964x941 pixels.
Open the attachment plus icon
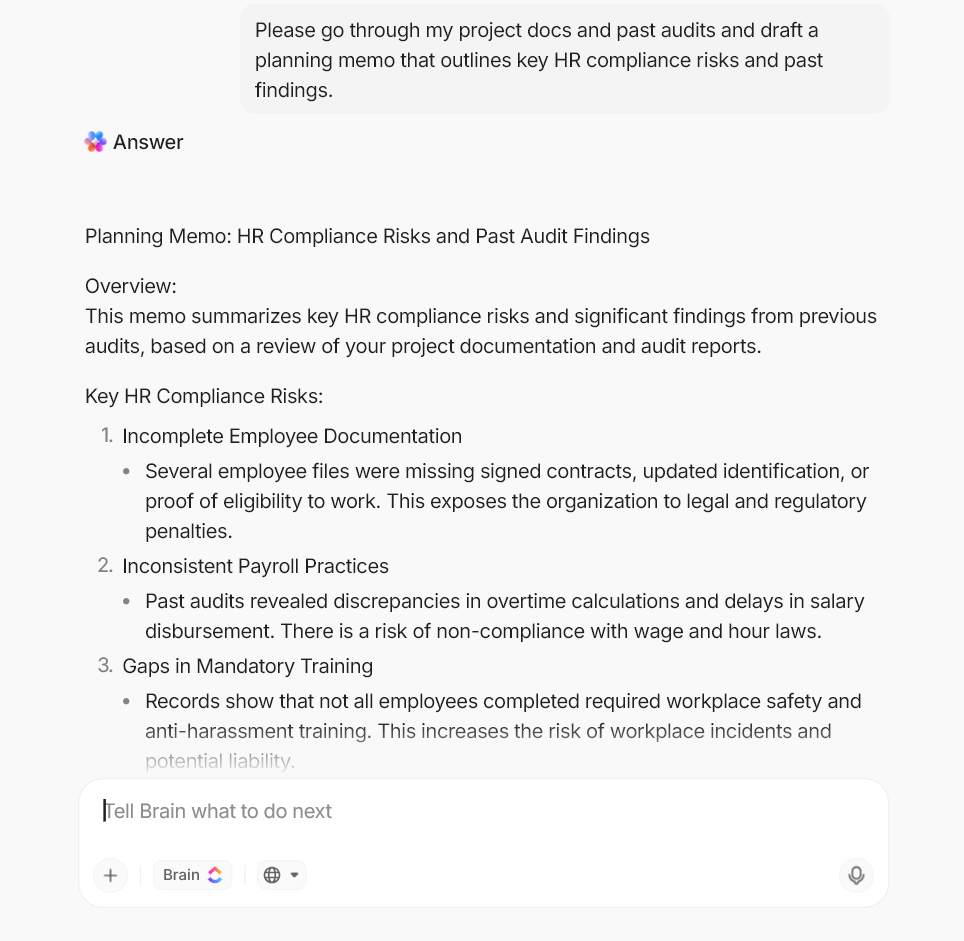click(x=110, y=875)
